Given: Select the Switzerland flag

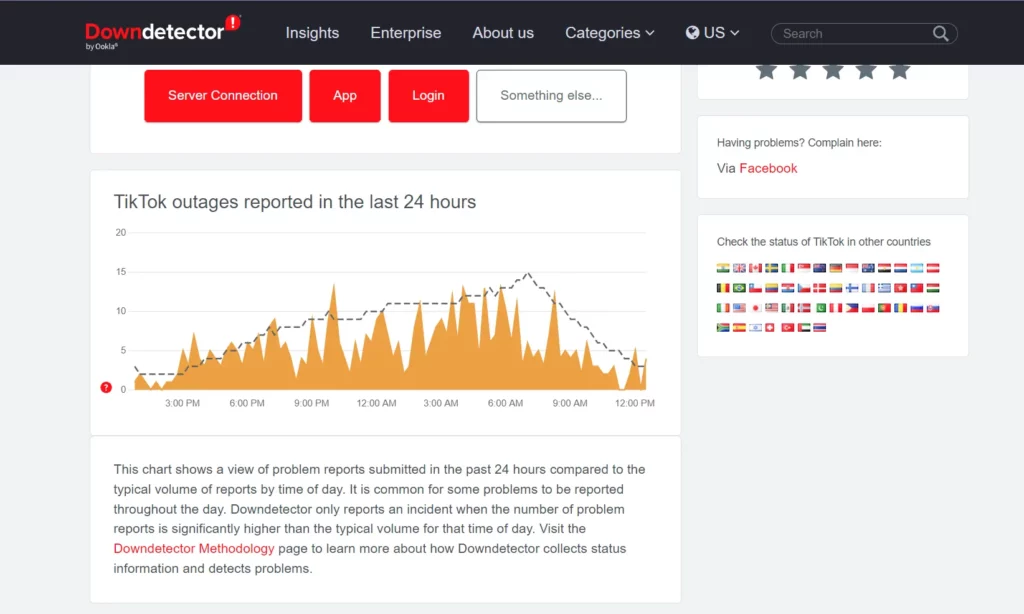Looking at the screenshot, I should [x=769, y=327].
